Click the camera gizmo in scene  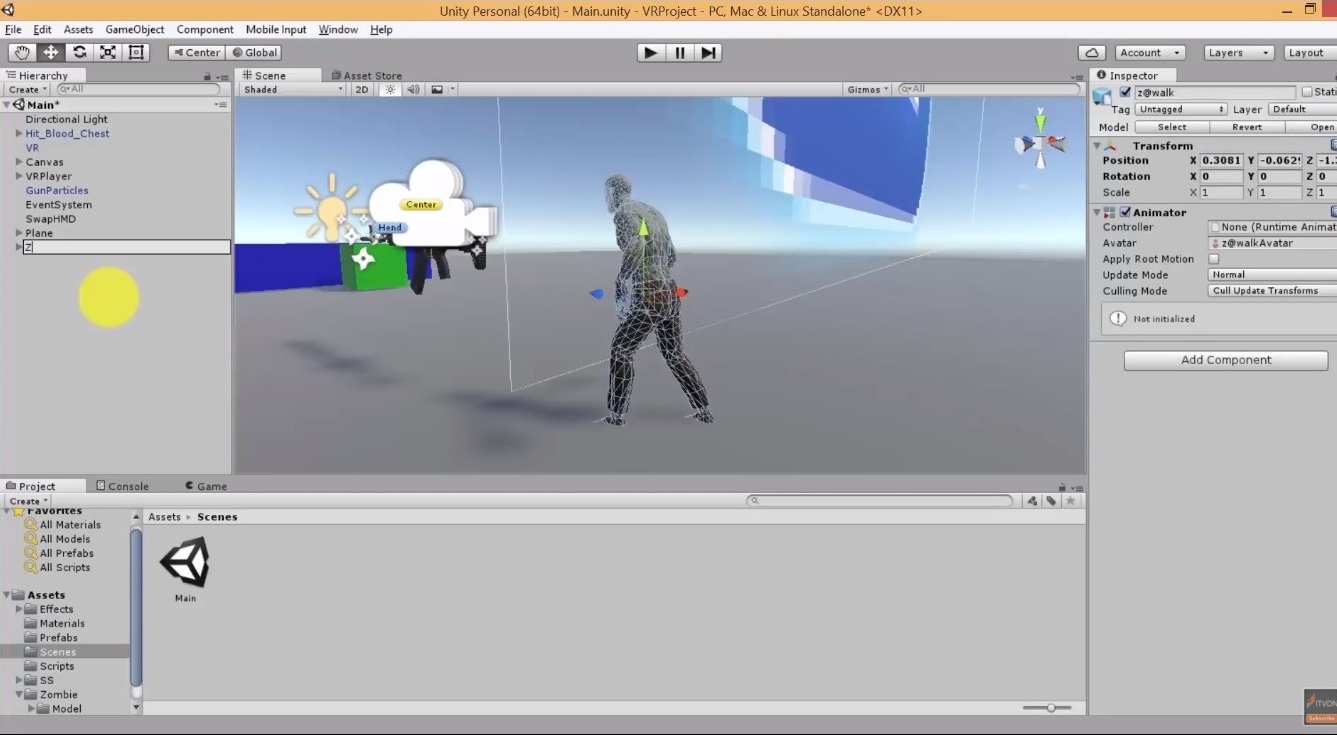(x=432, y=207)
